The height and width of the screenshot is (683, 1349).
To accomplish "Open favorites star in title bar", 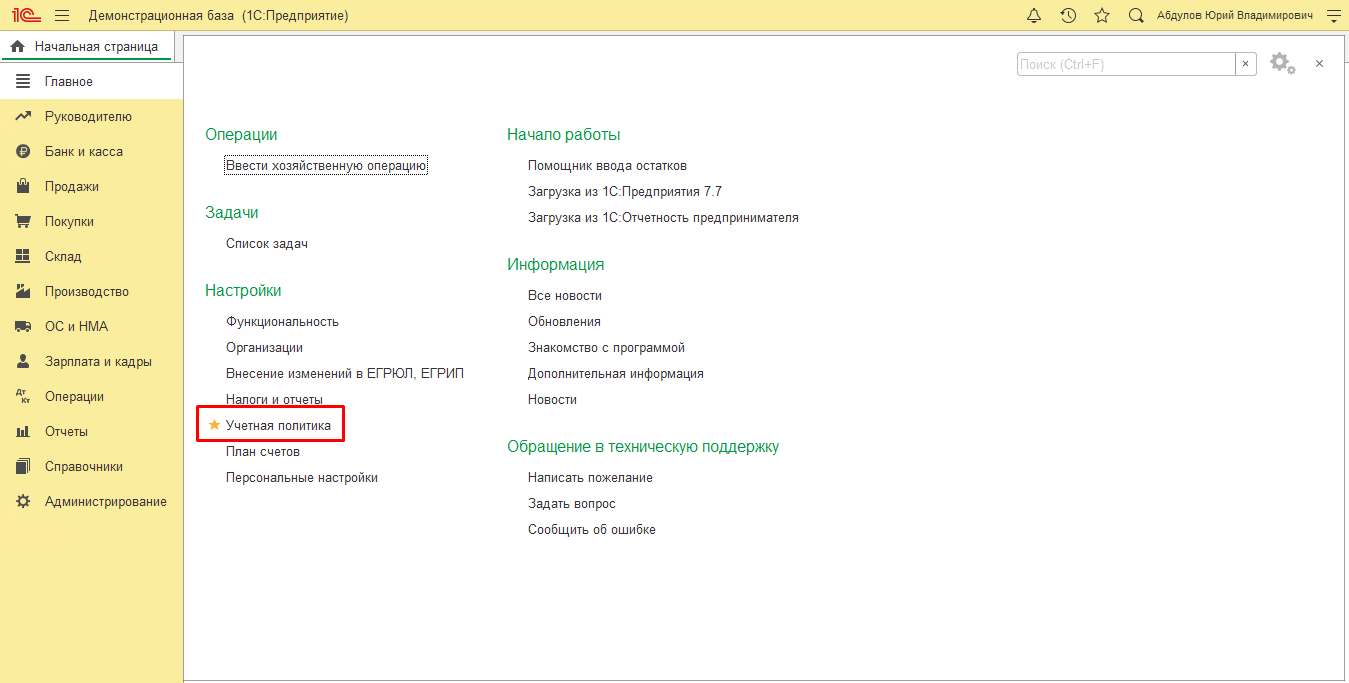I will tap(1102, 15).
